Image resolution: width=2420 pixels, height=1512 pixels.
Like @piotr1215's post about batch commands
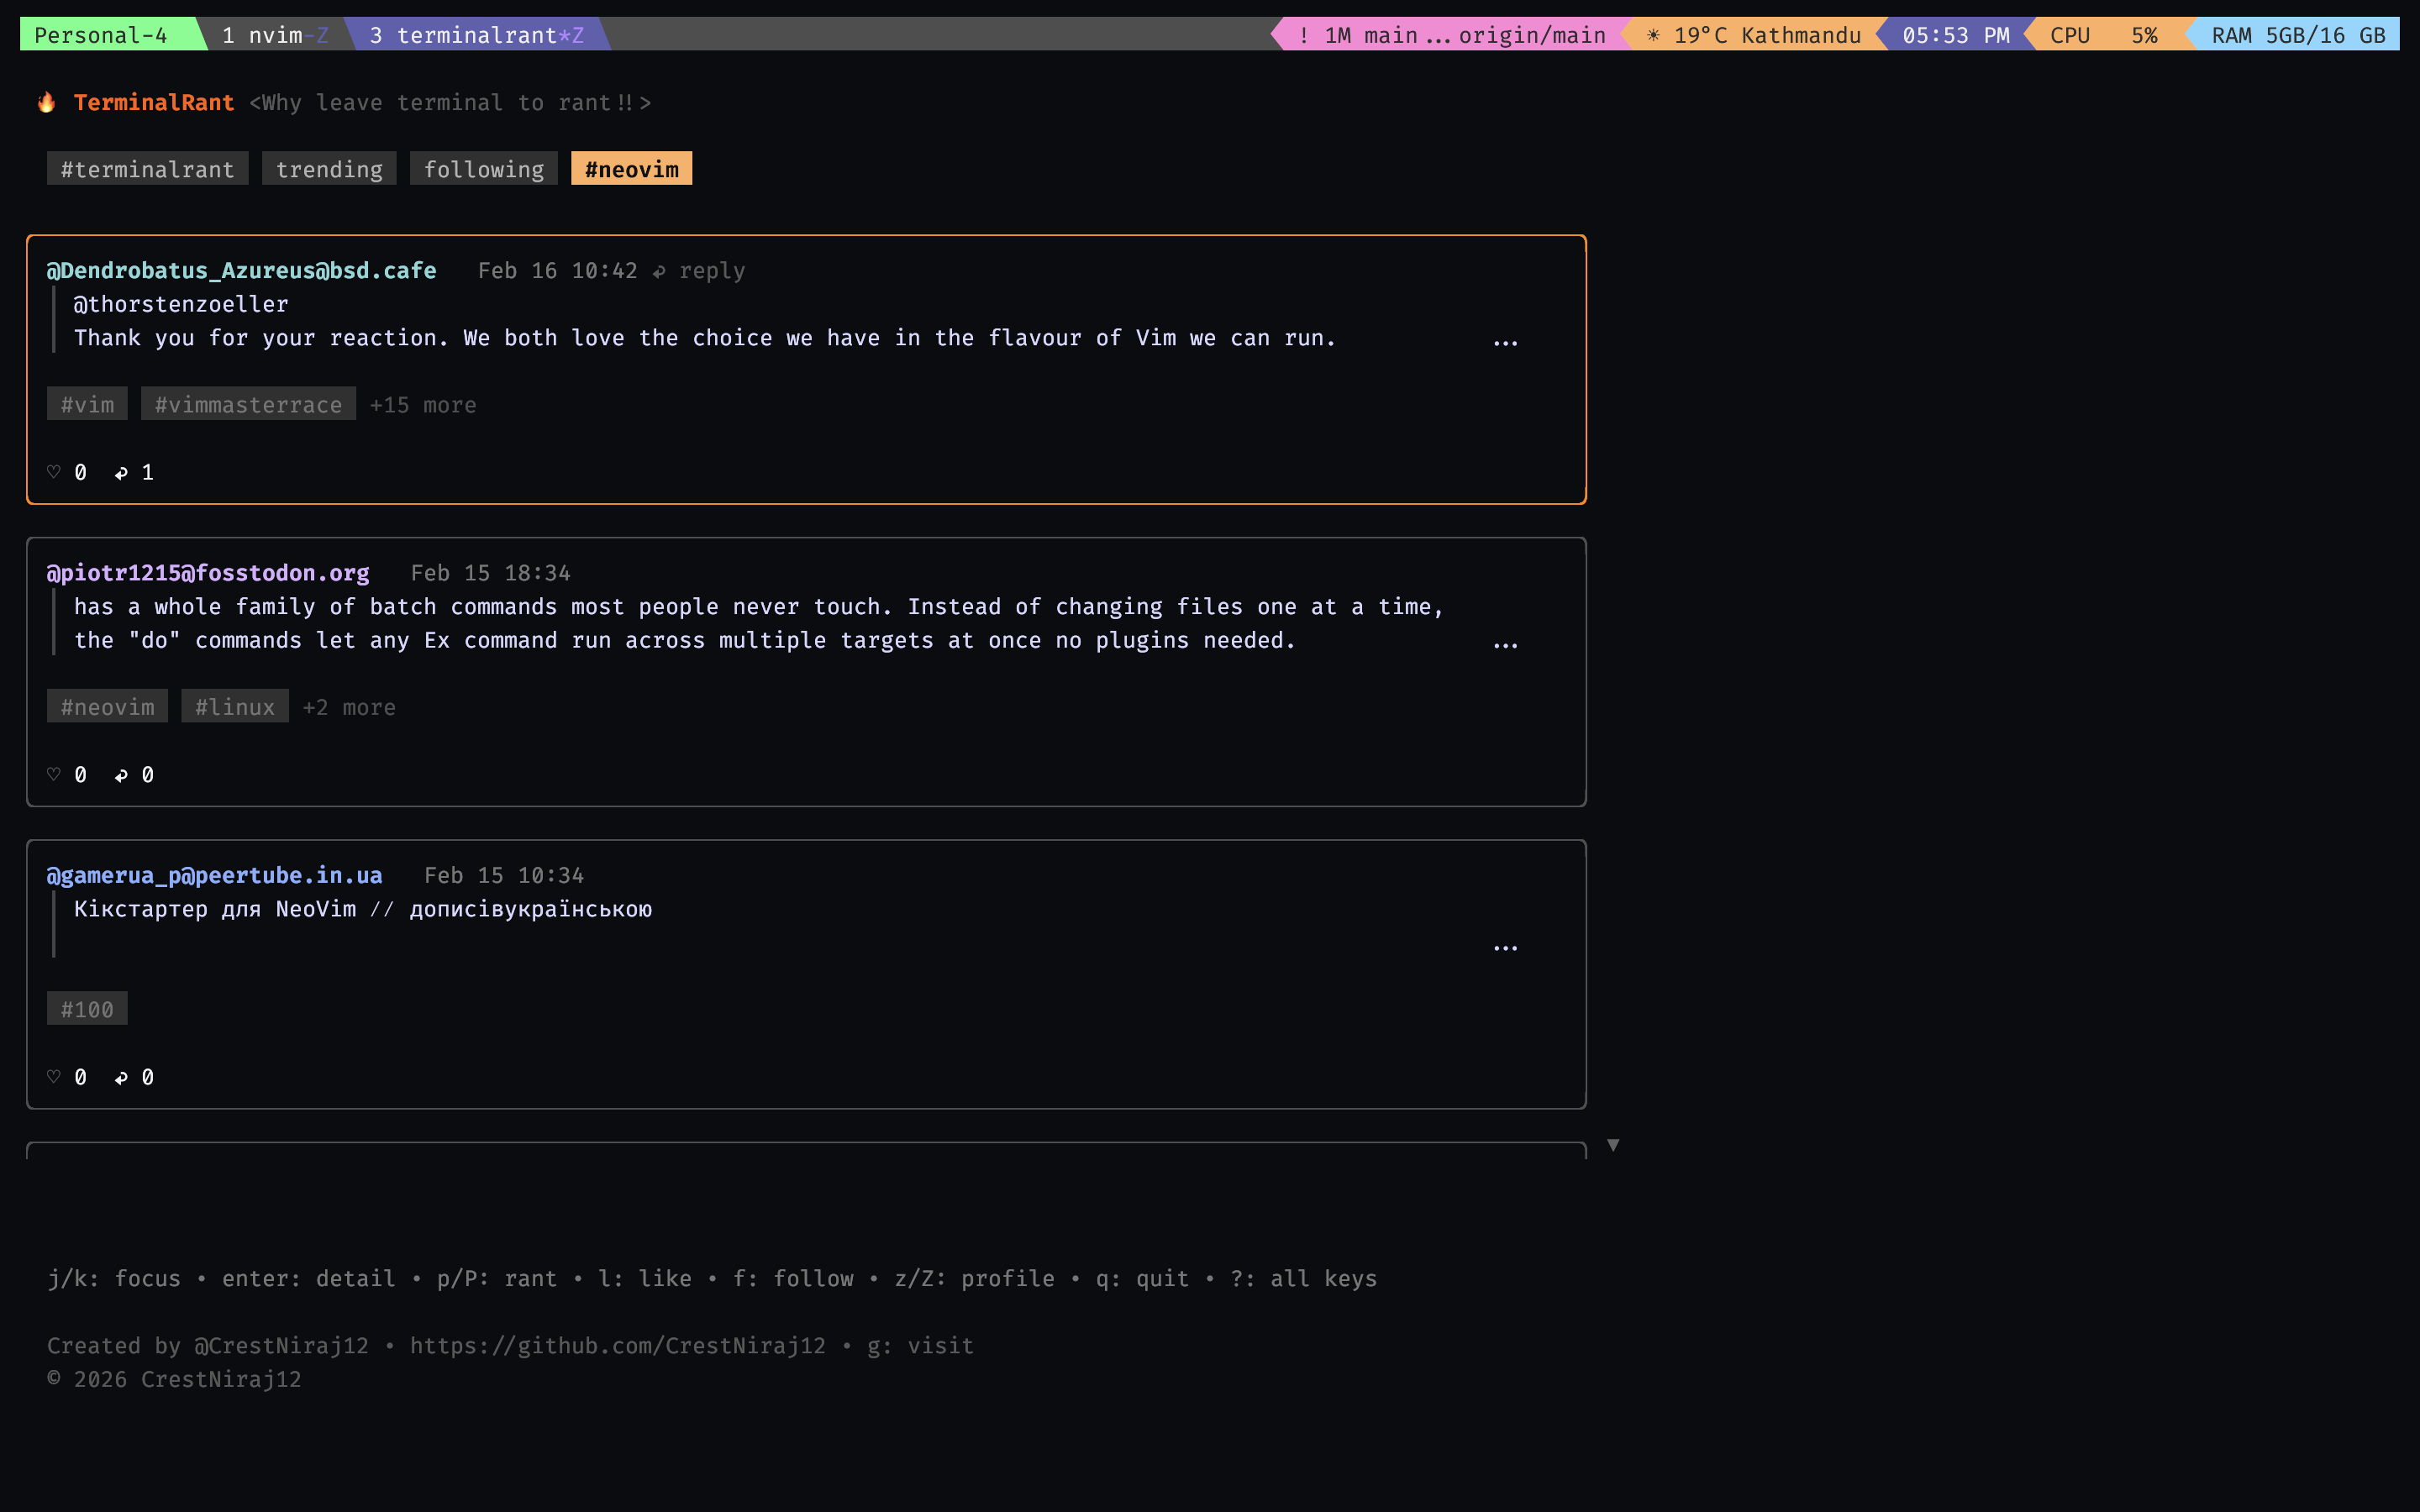point(53,774)
